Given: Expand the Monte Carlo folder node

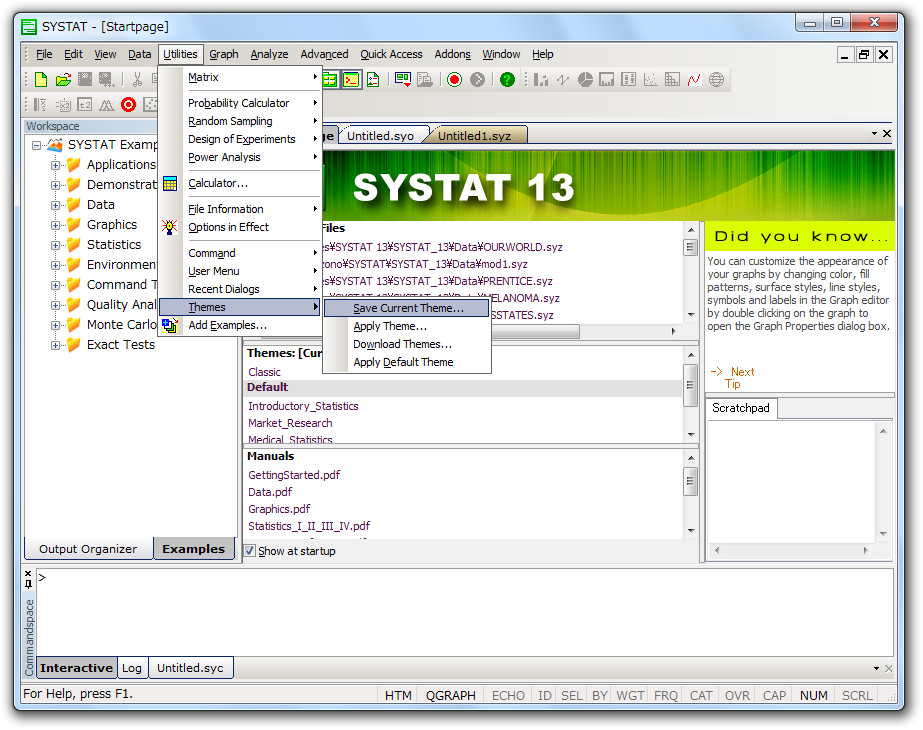Looking at the screenshot, I should 55,326.
